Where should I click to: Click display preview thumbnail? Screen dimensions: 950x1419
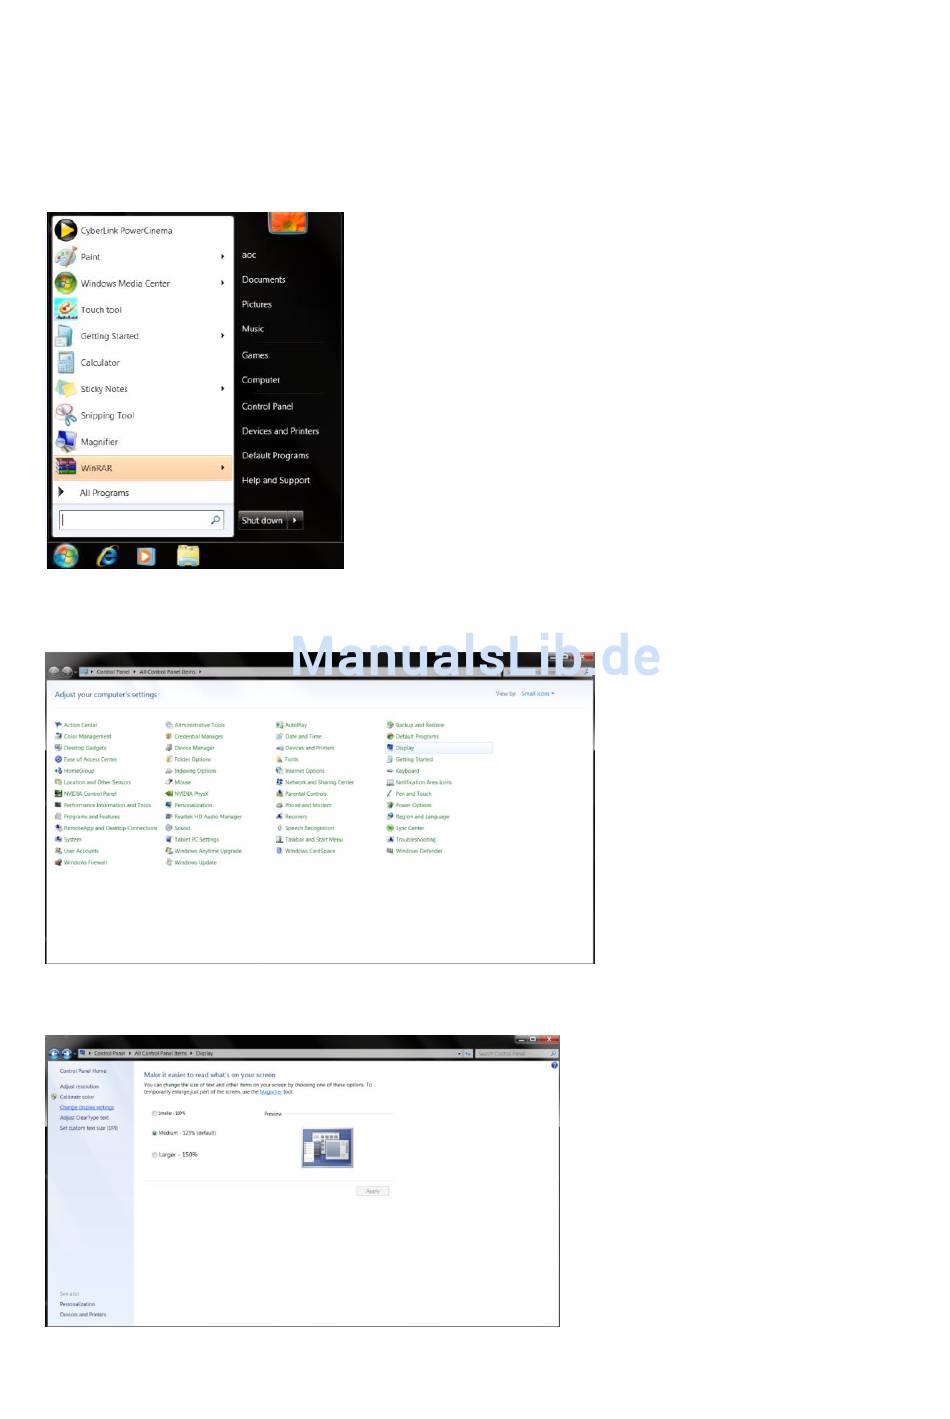327,1147
